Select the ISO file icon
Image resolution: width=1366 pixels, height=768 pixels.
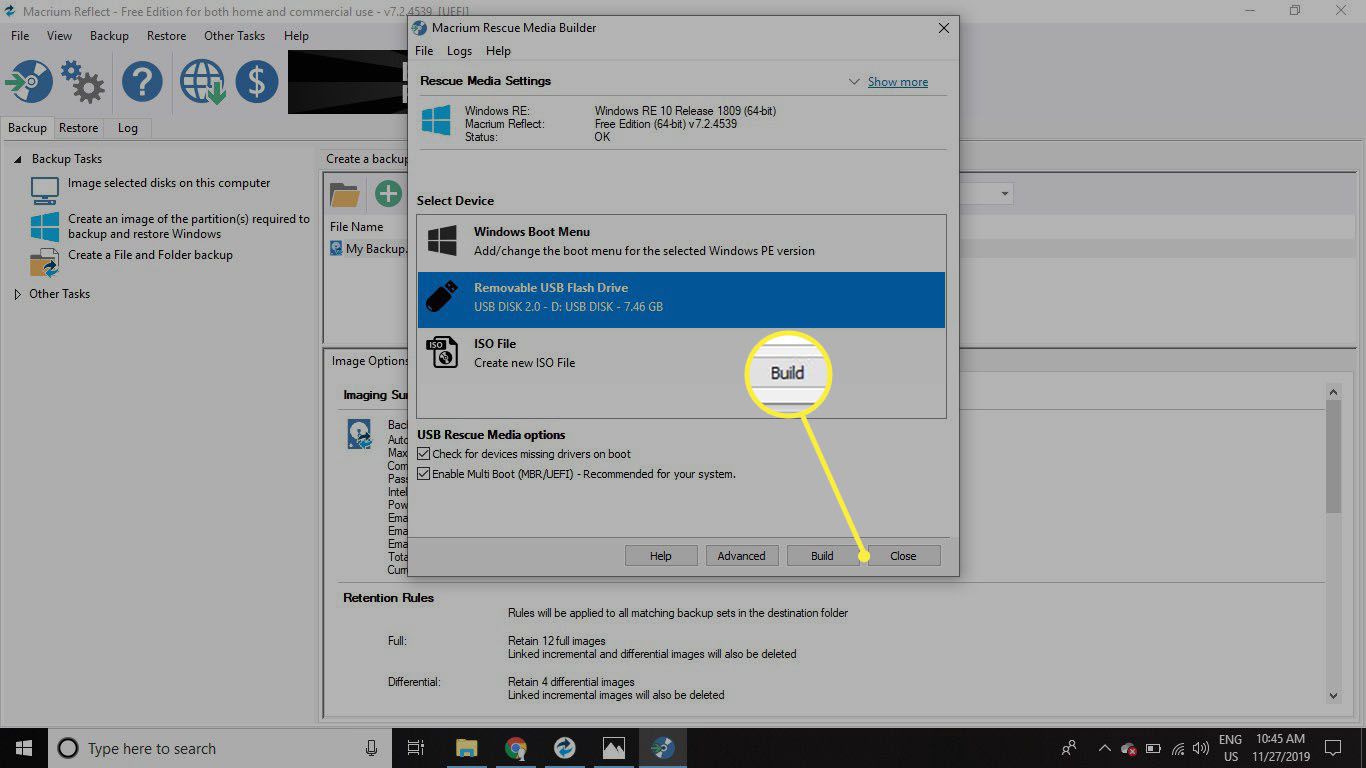[443, 353]
